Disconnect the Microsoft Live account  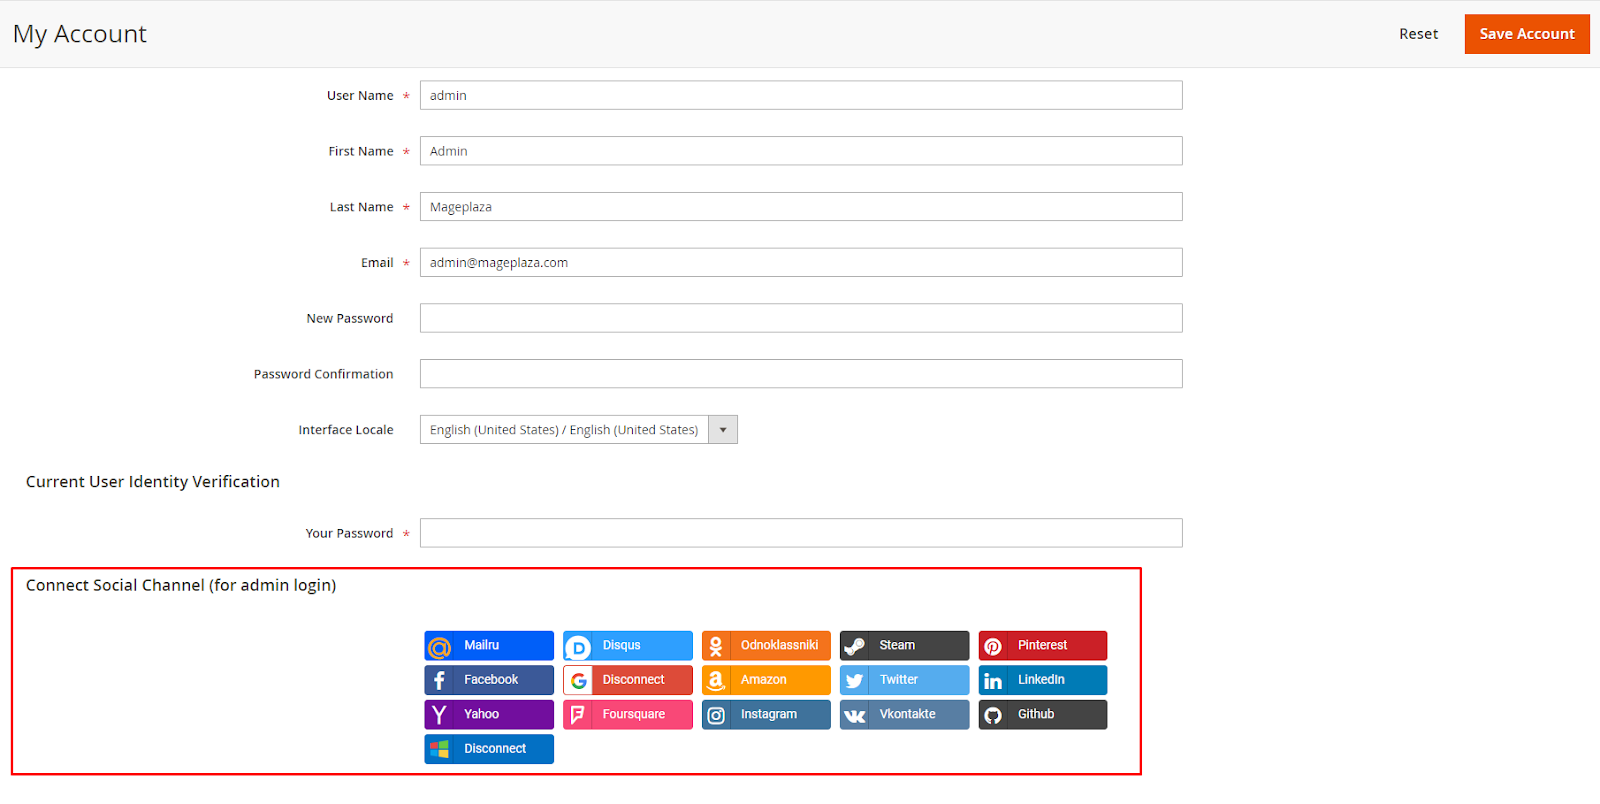coord(494,749)
